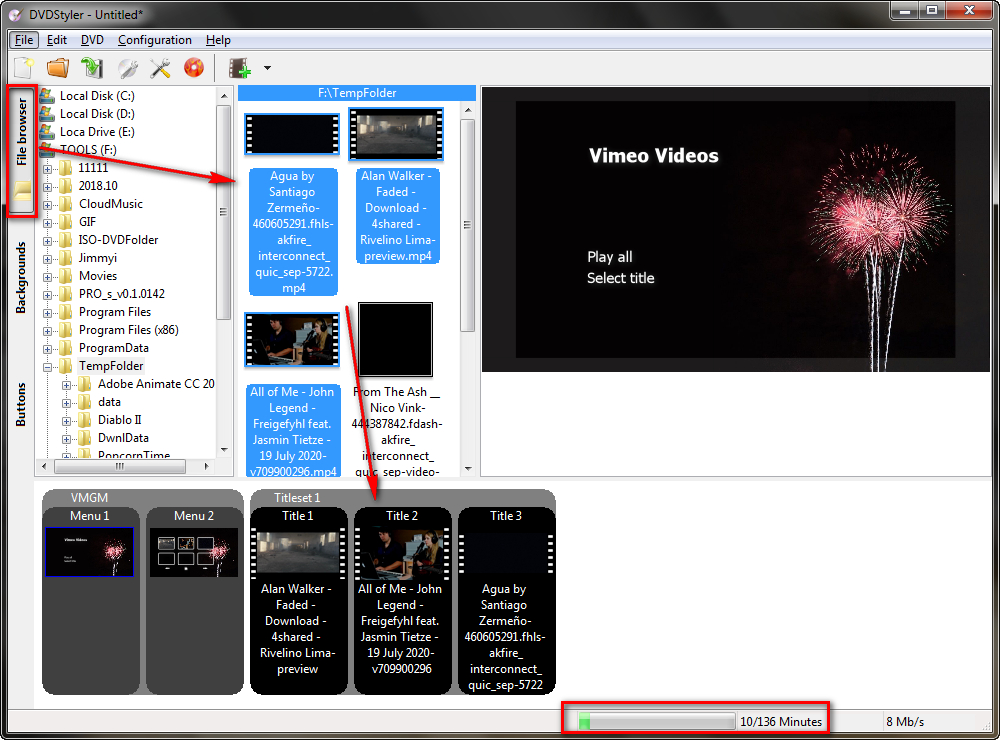Click file list scroll down arrow

(467, 468)
